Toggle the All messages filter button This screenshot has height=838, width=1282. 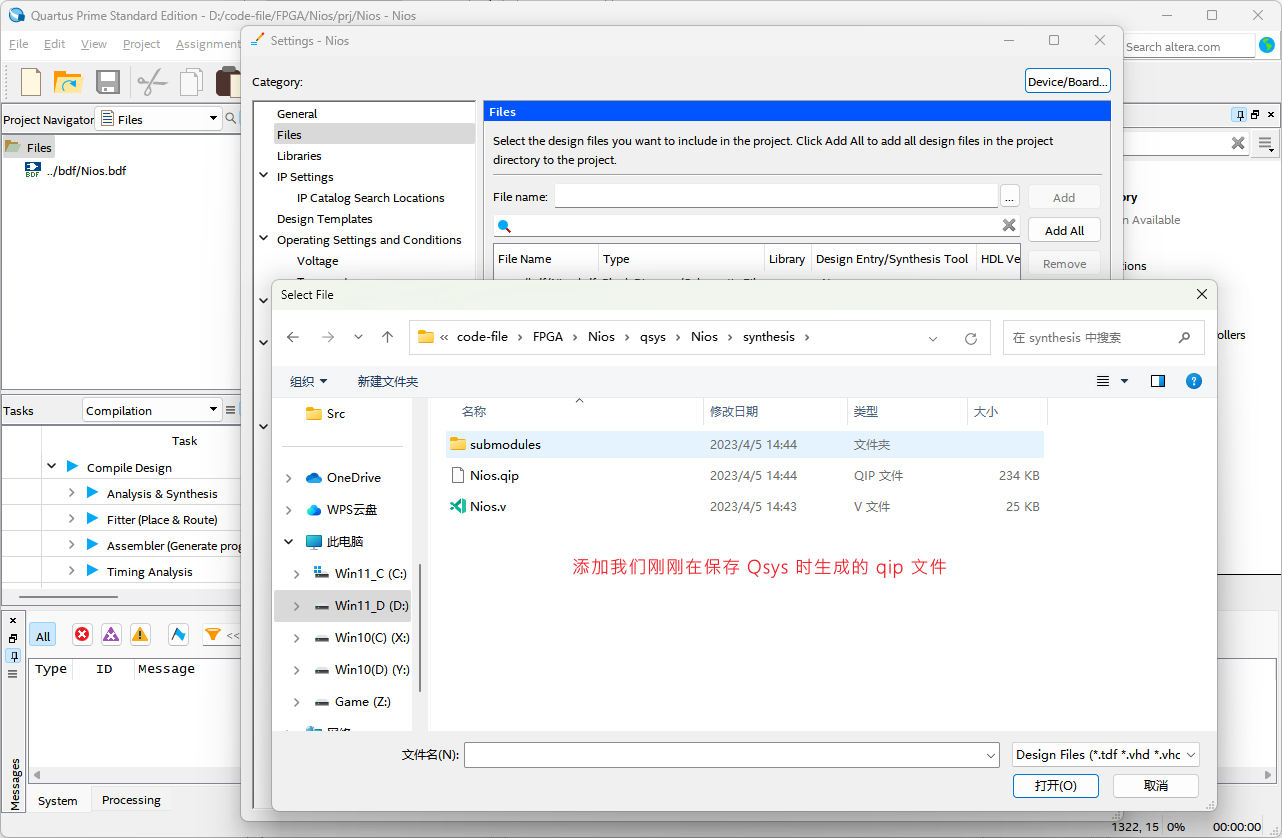43,636
